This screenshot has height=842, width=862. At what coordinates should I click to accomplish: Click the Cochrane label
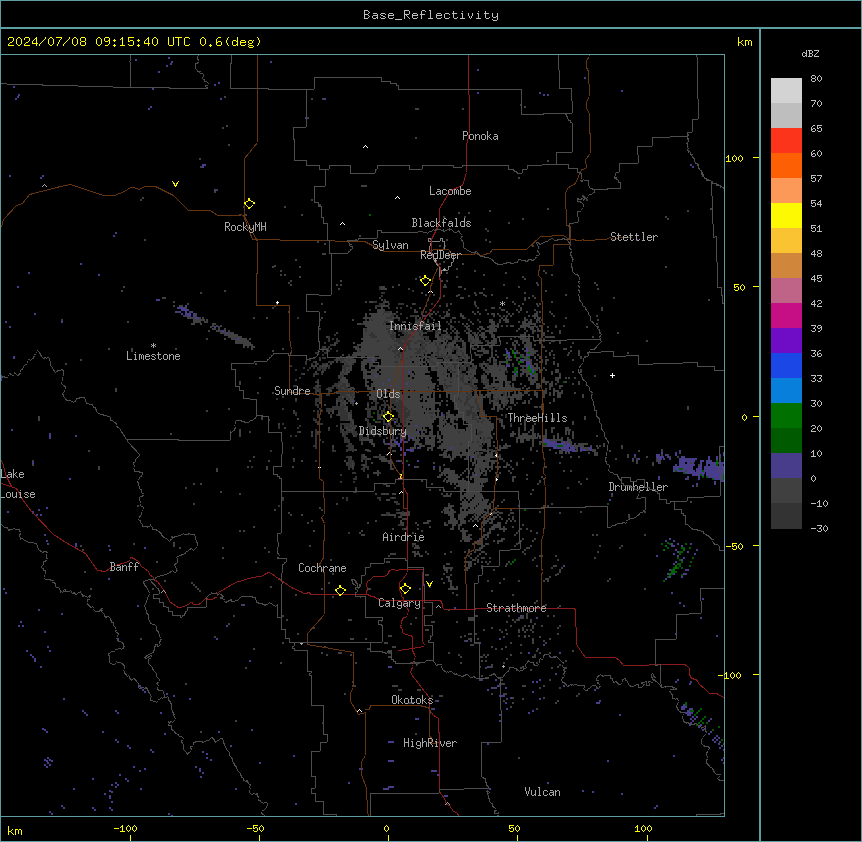click(x=322, y=568)
